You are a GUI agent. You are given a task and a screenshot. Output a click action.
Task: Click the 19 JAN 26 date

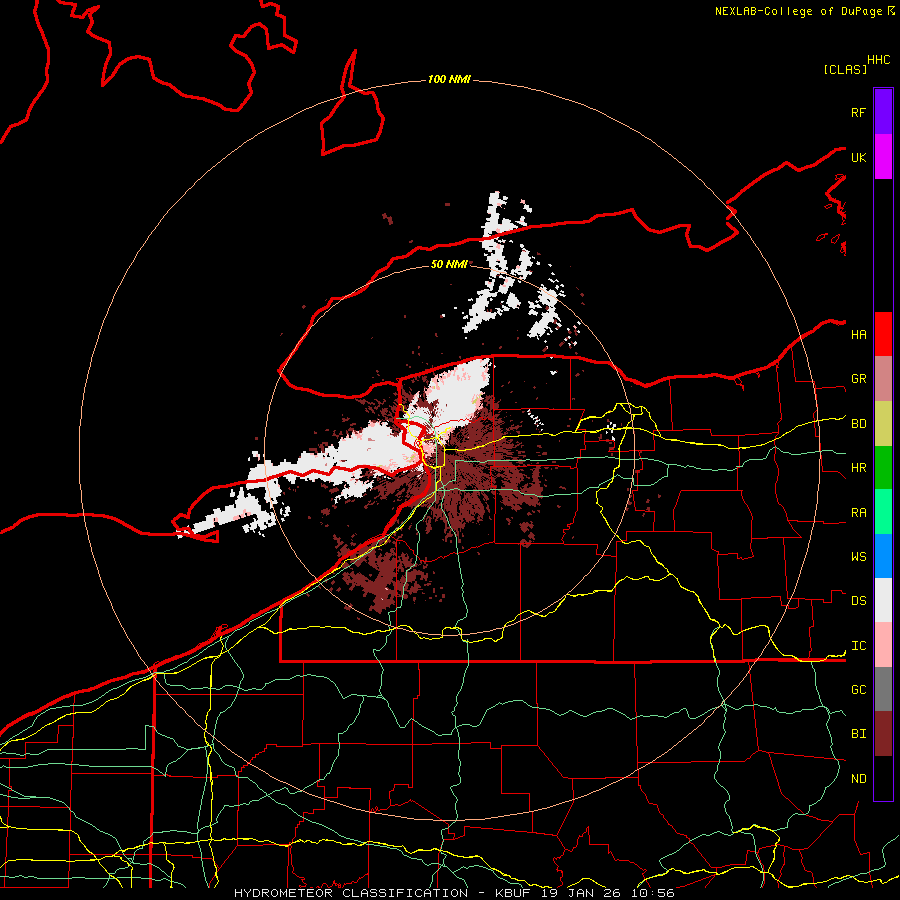pos(581,893)
